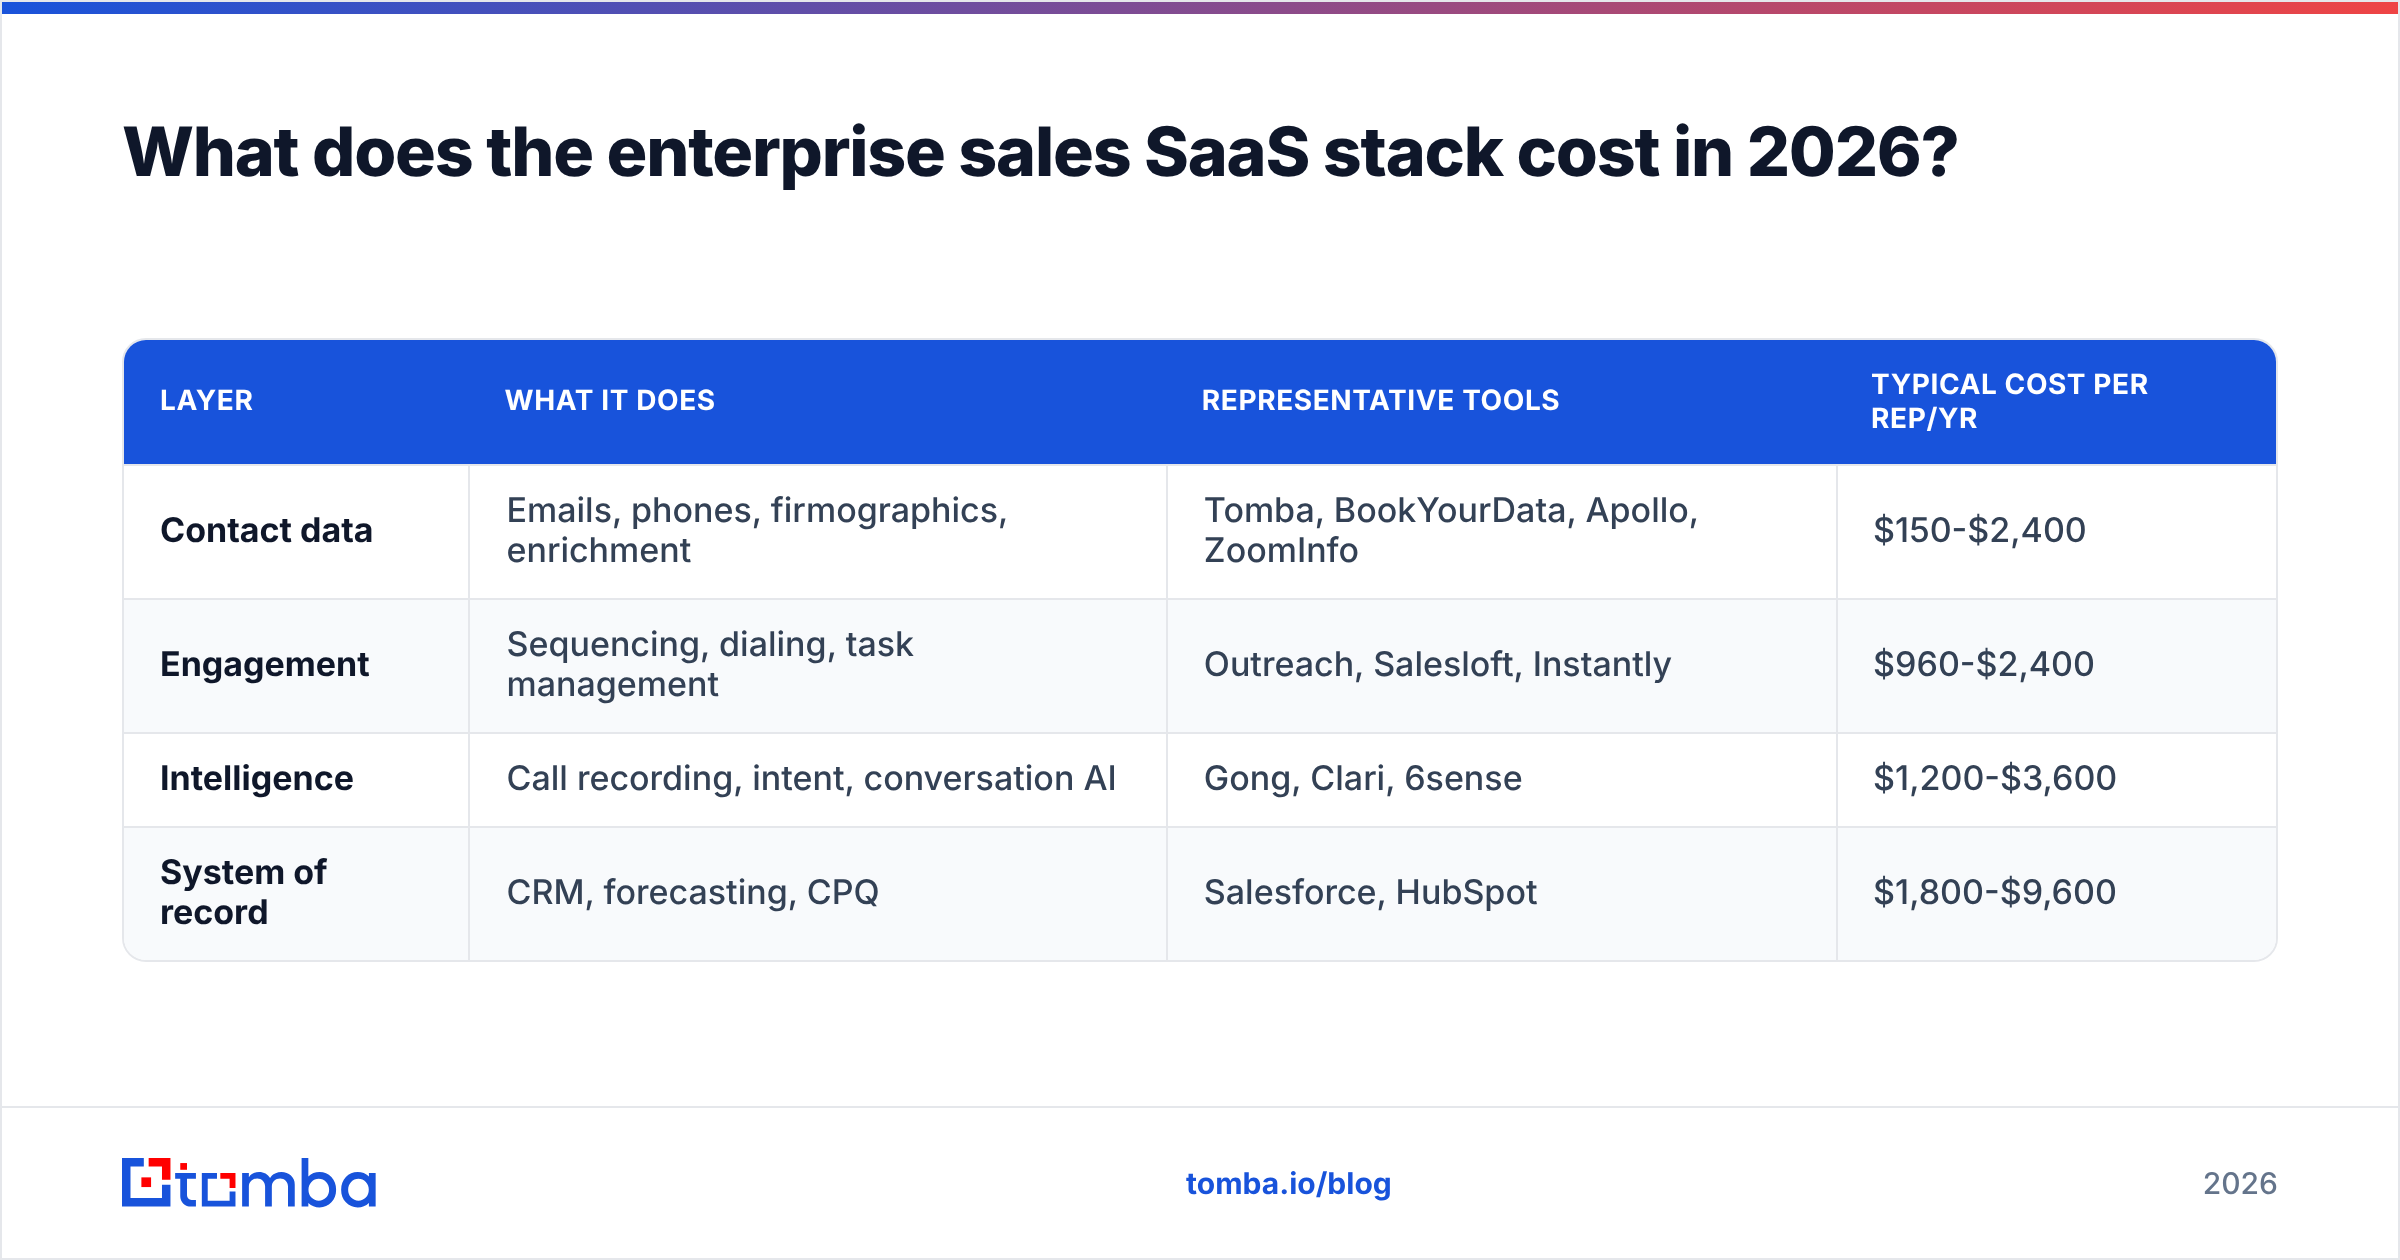This screenshot has width=2400, height=1260.
Task: Select the $1,200-$3,600 cost value
Action: tap(1994, 778)
